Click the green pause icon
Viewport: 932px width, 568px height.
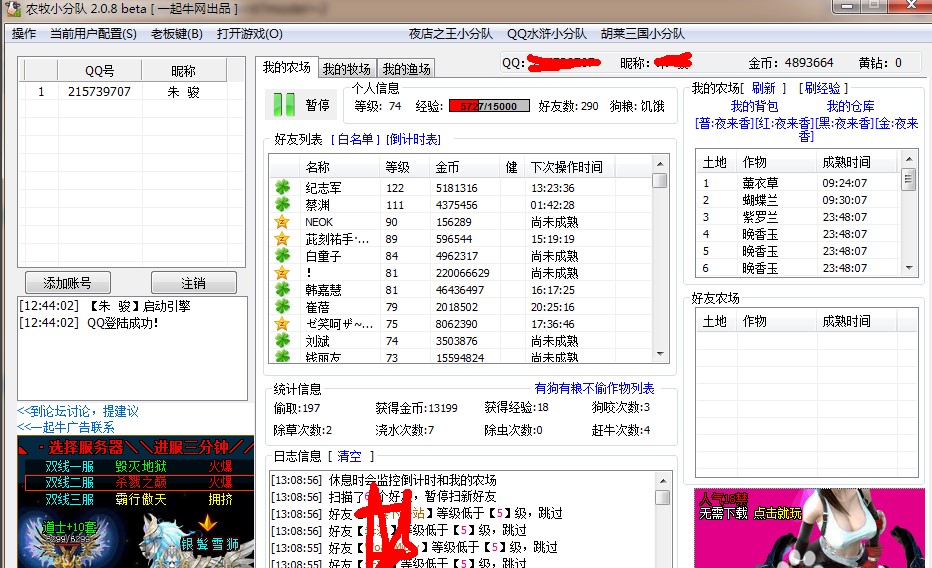click(x=285, y=105)
